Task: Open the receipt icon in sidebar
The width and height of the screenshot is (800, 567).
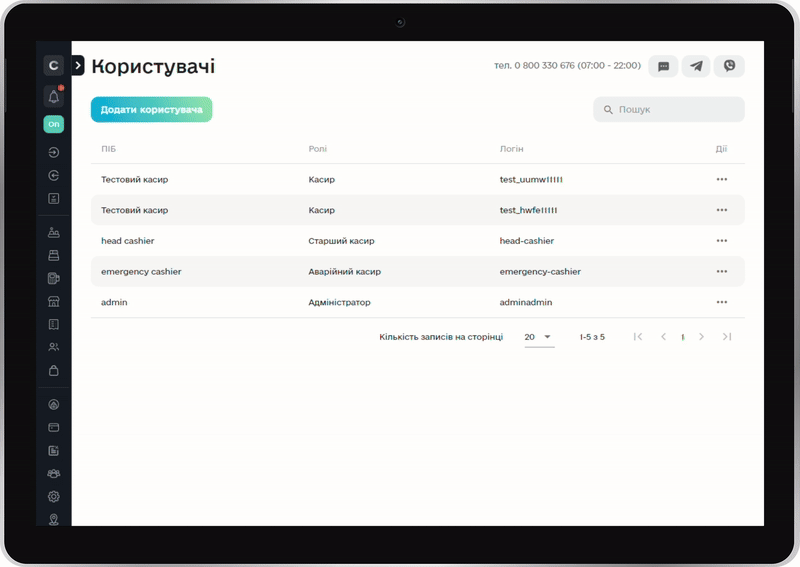Action: (x=54, y=324)
